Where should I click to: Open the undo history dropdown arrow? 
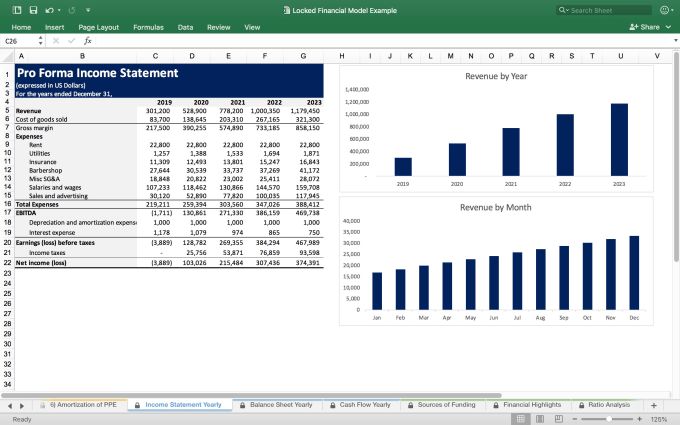tap(59, 10)
